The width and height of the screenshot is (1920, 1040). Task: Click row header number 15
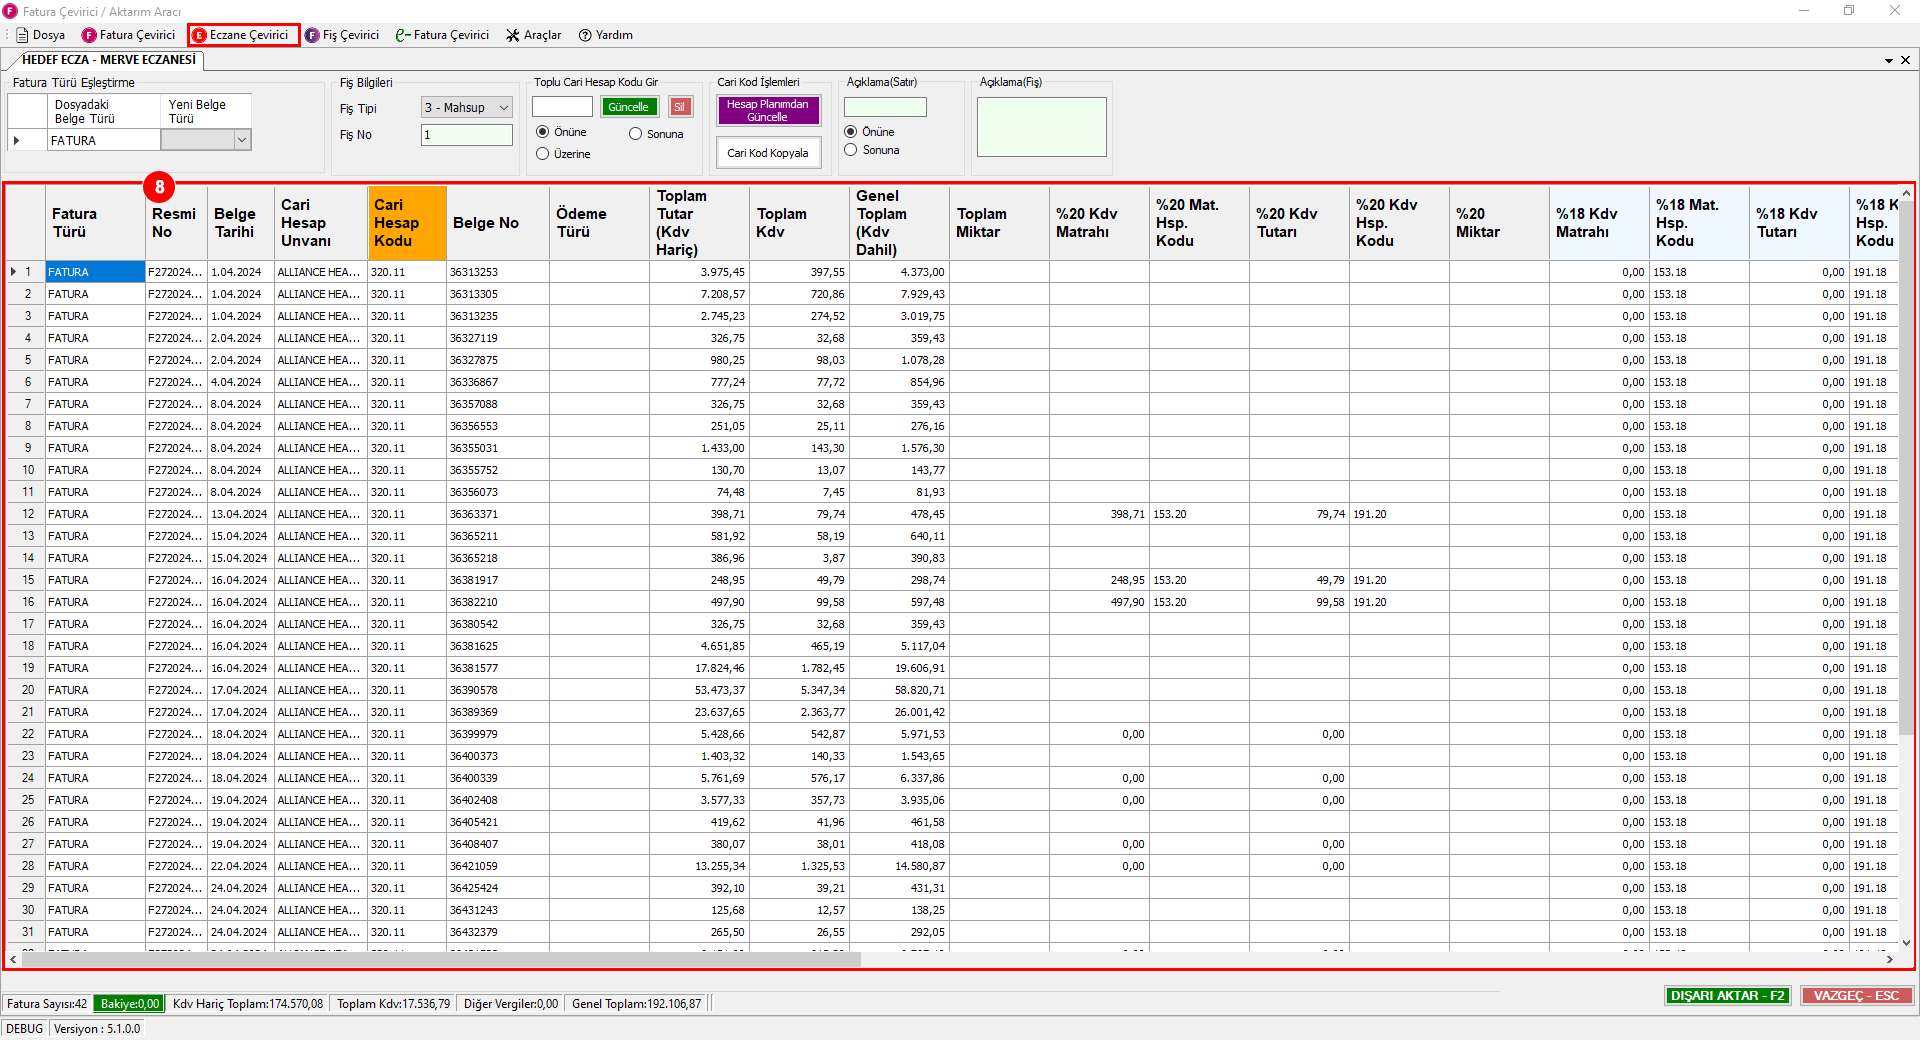[27, 580]
